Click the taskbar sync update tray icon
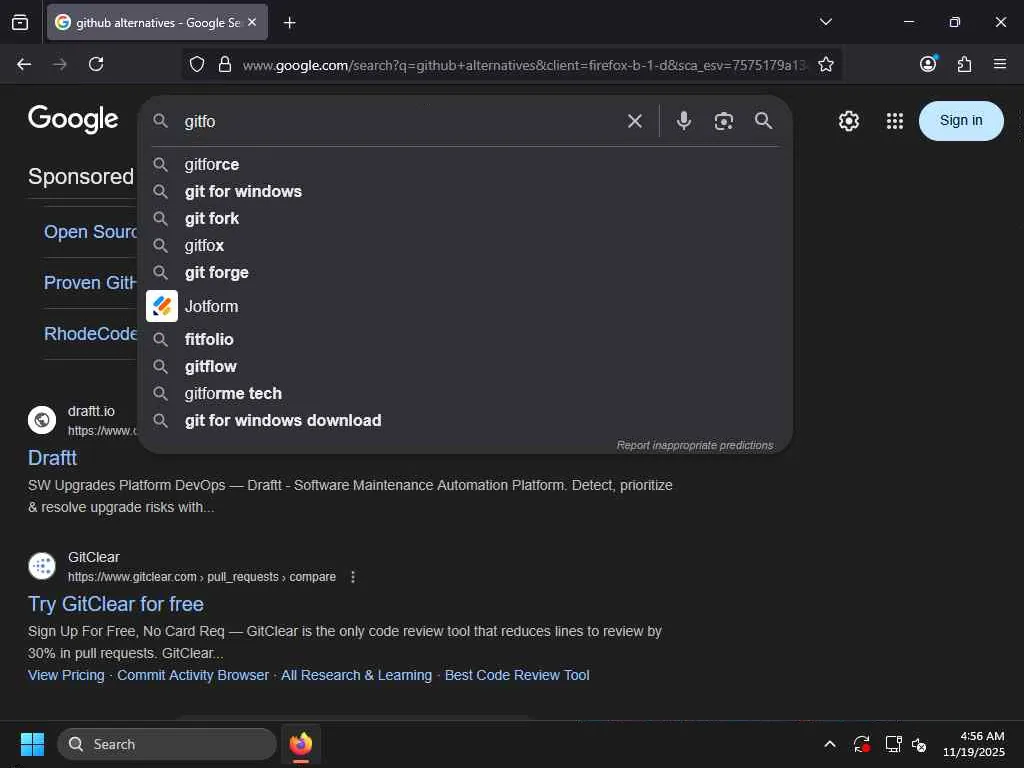Image resolution: width=1024 pixels, height=768 pixels. (x=861, y=744)
